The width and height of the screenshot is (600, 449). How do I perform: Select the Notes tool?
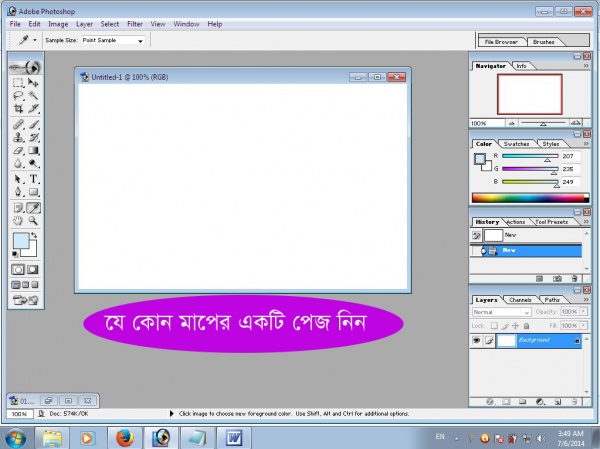point(18,208)
